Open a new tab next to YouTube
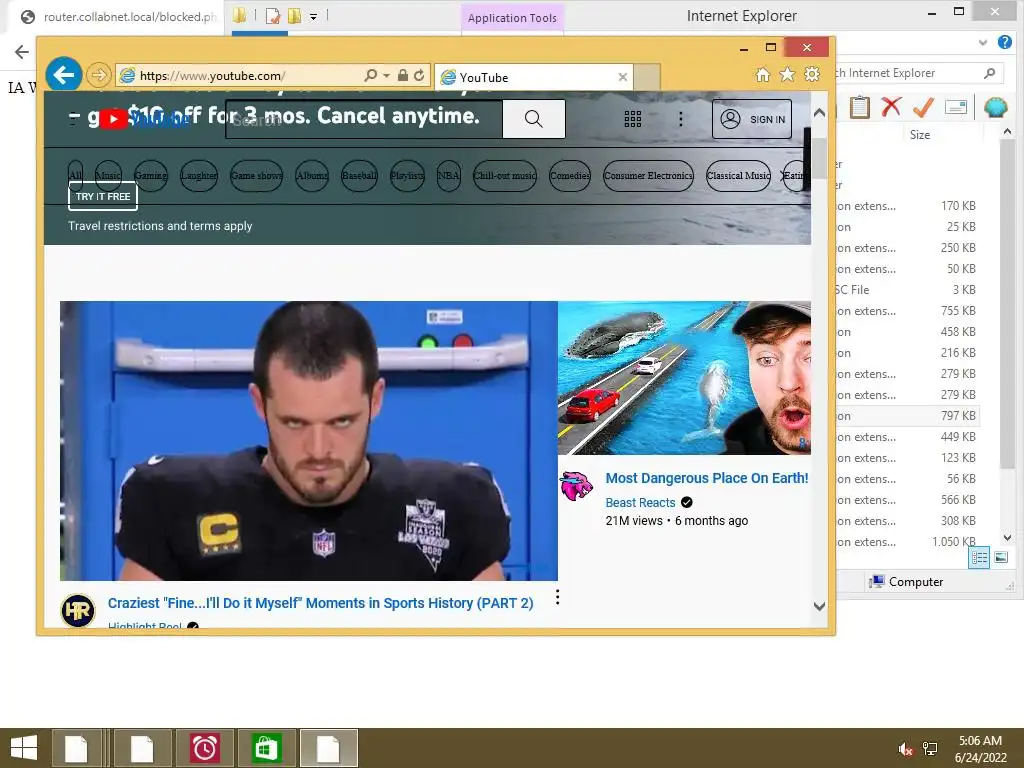This screenshot has height=768, width=1024. click(647, 77)
